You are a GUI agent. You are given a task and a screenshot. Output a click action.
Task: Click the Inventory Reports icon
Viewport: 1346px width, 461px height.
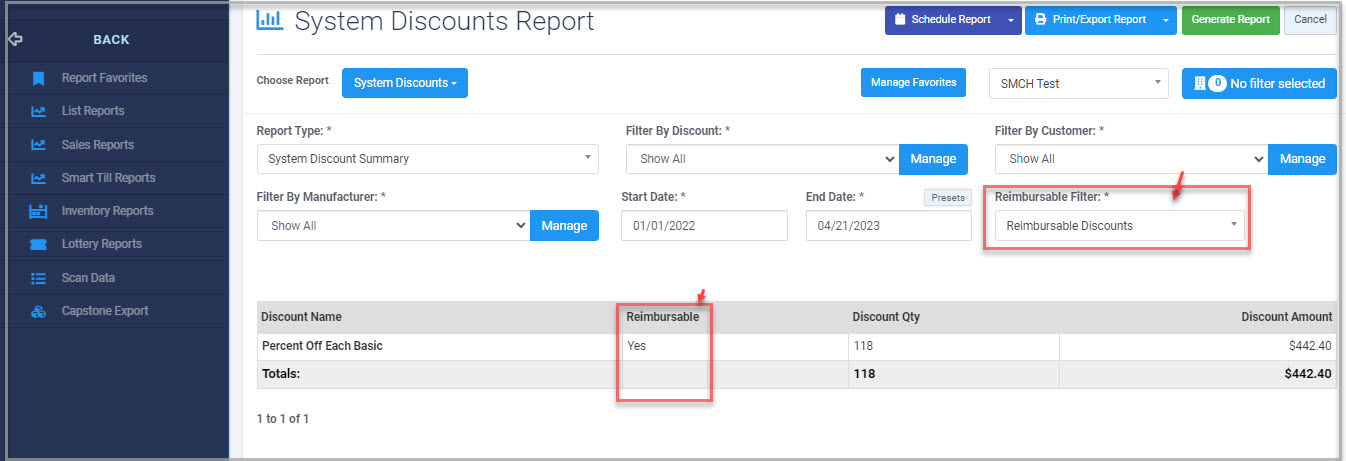(38, 211)
